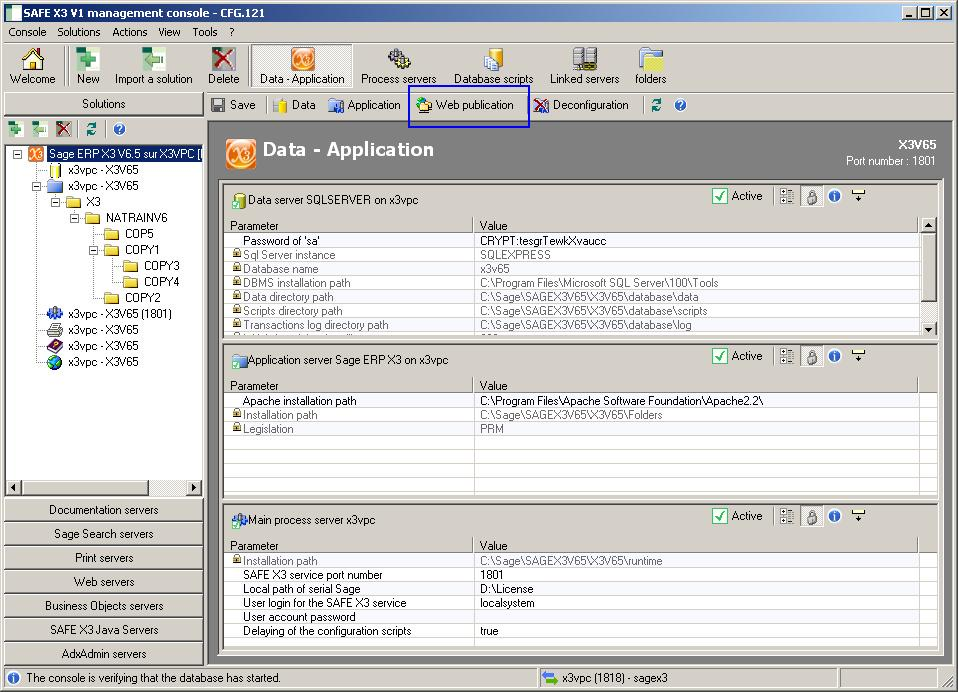Click the Data button beside Save
Image resolution: width=958 pixels, height=692 pixels.
click(x=294, y=105)
